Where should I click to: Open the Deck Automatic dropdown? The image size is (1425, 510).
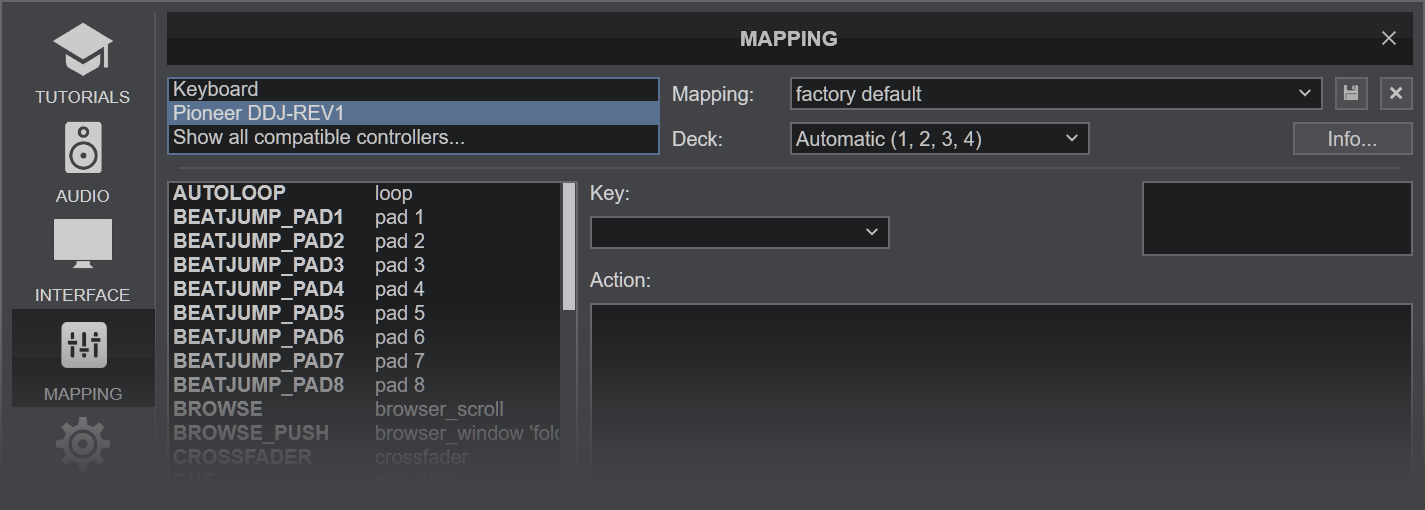tap(938, 139)
